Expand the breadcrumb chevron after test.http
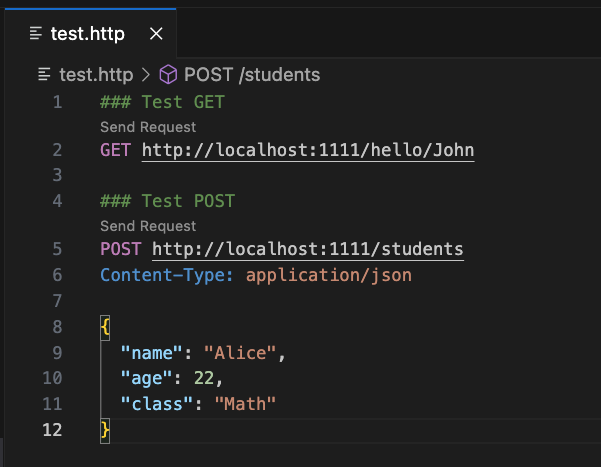601x467 pixels. [146, 74]
